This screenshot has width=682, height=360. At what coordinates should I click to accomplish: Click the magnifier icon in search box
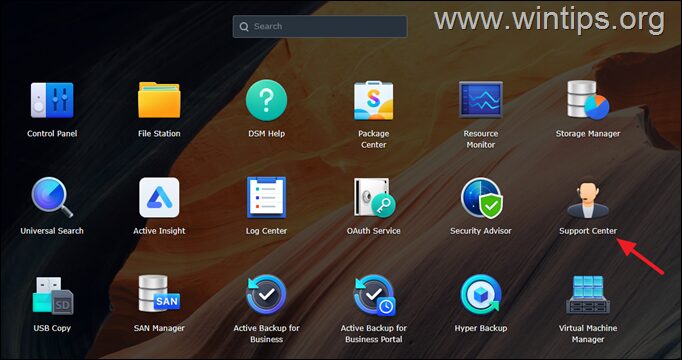coord(245,27)
